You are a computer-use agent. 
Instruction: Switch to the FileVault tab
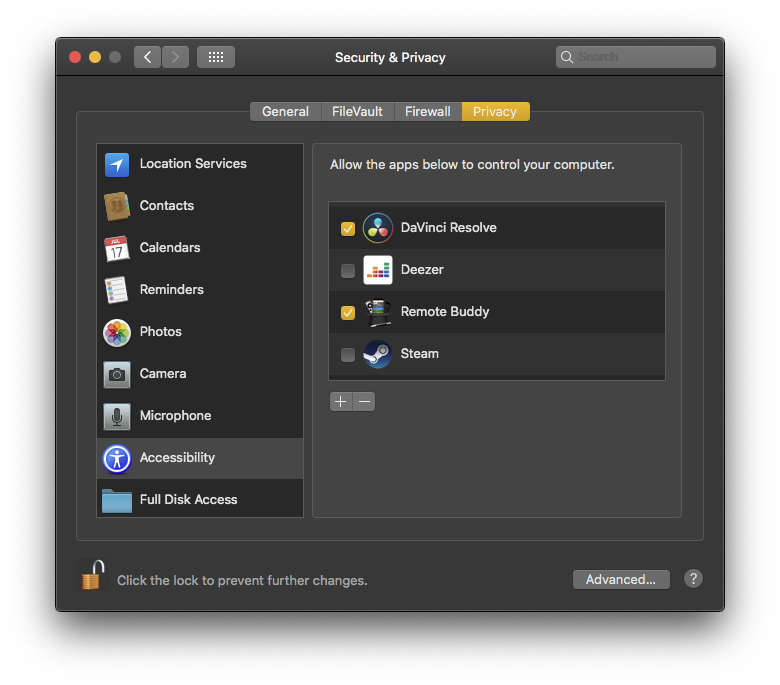point(357,111)
